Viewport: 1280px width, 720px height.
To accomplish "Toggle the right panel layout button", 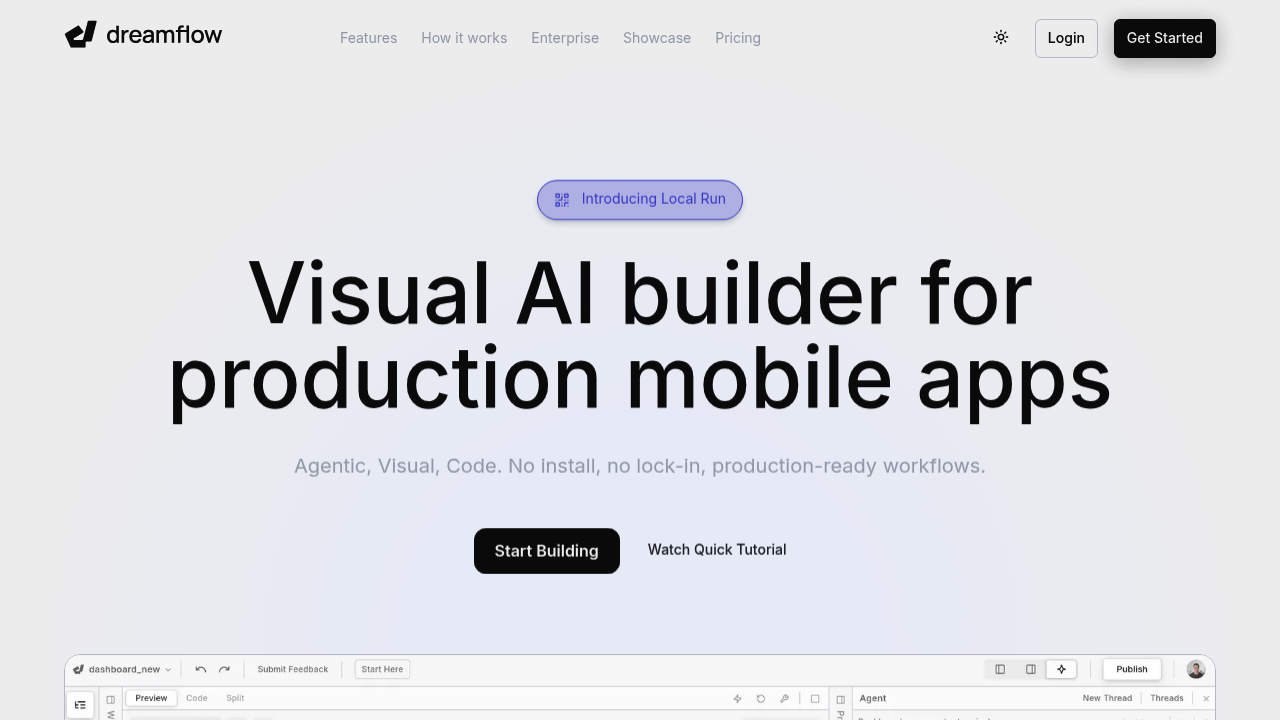I will (x=1031, y=670).
